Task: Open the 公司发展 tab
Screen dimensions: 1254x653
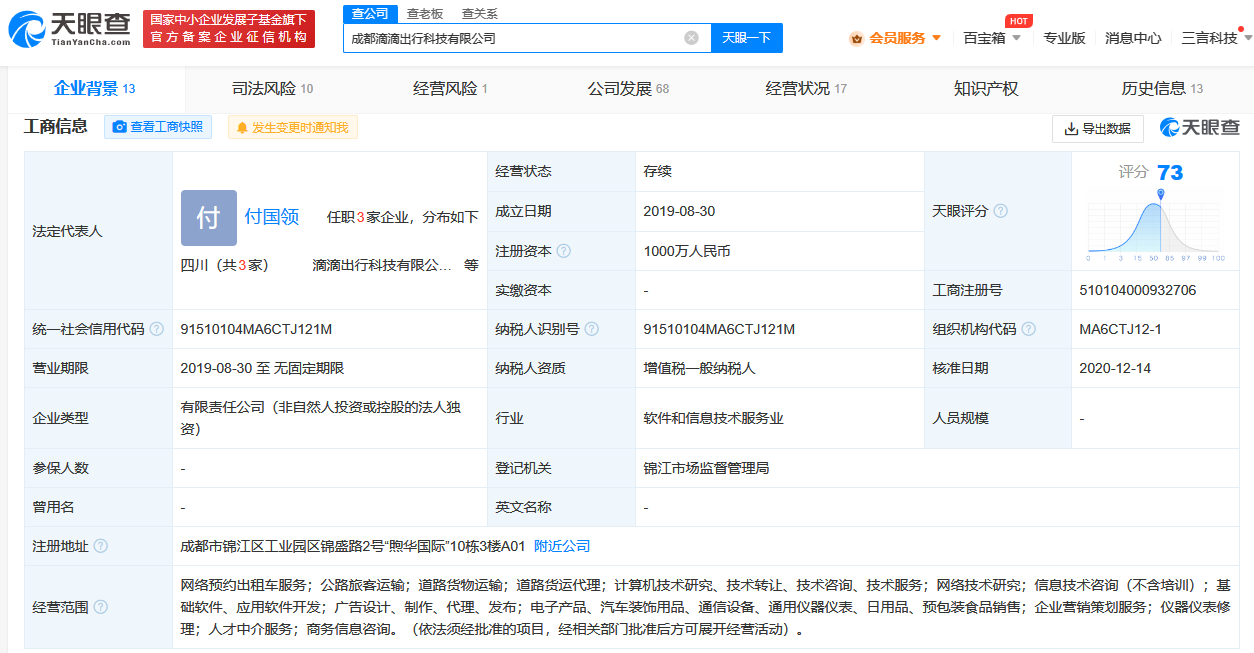Action: tap(628, 88)
